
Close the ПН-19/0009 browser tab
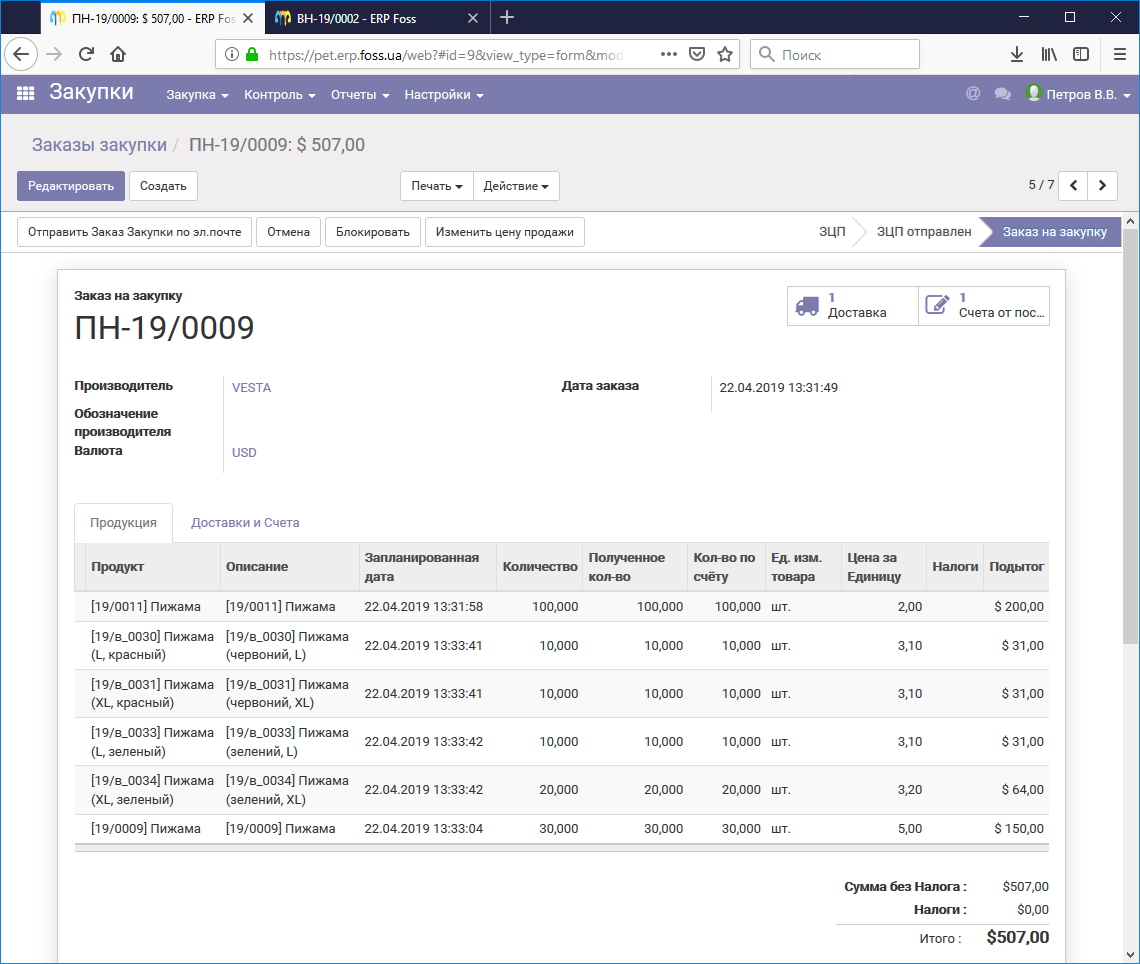click(248, 18)
